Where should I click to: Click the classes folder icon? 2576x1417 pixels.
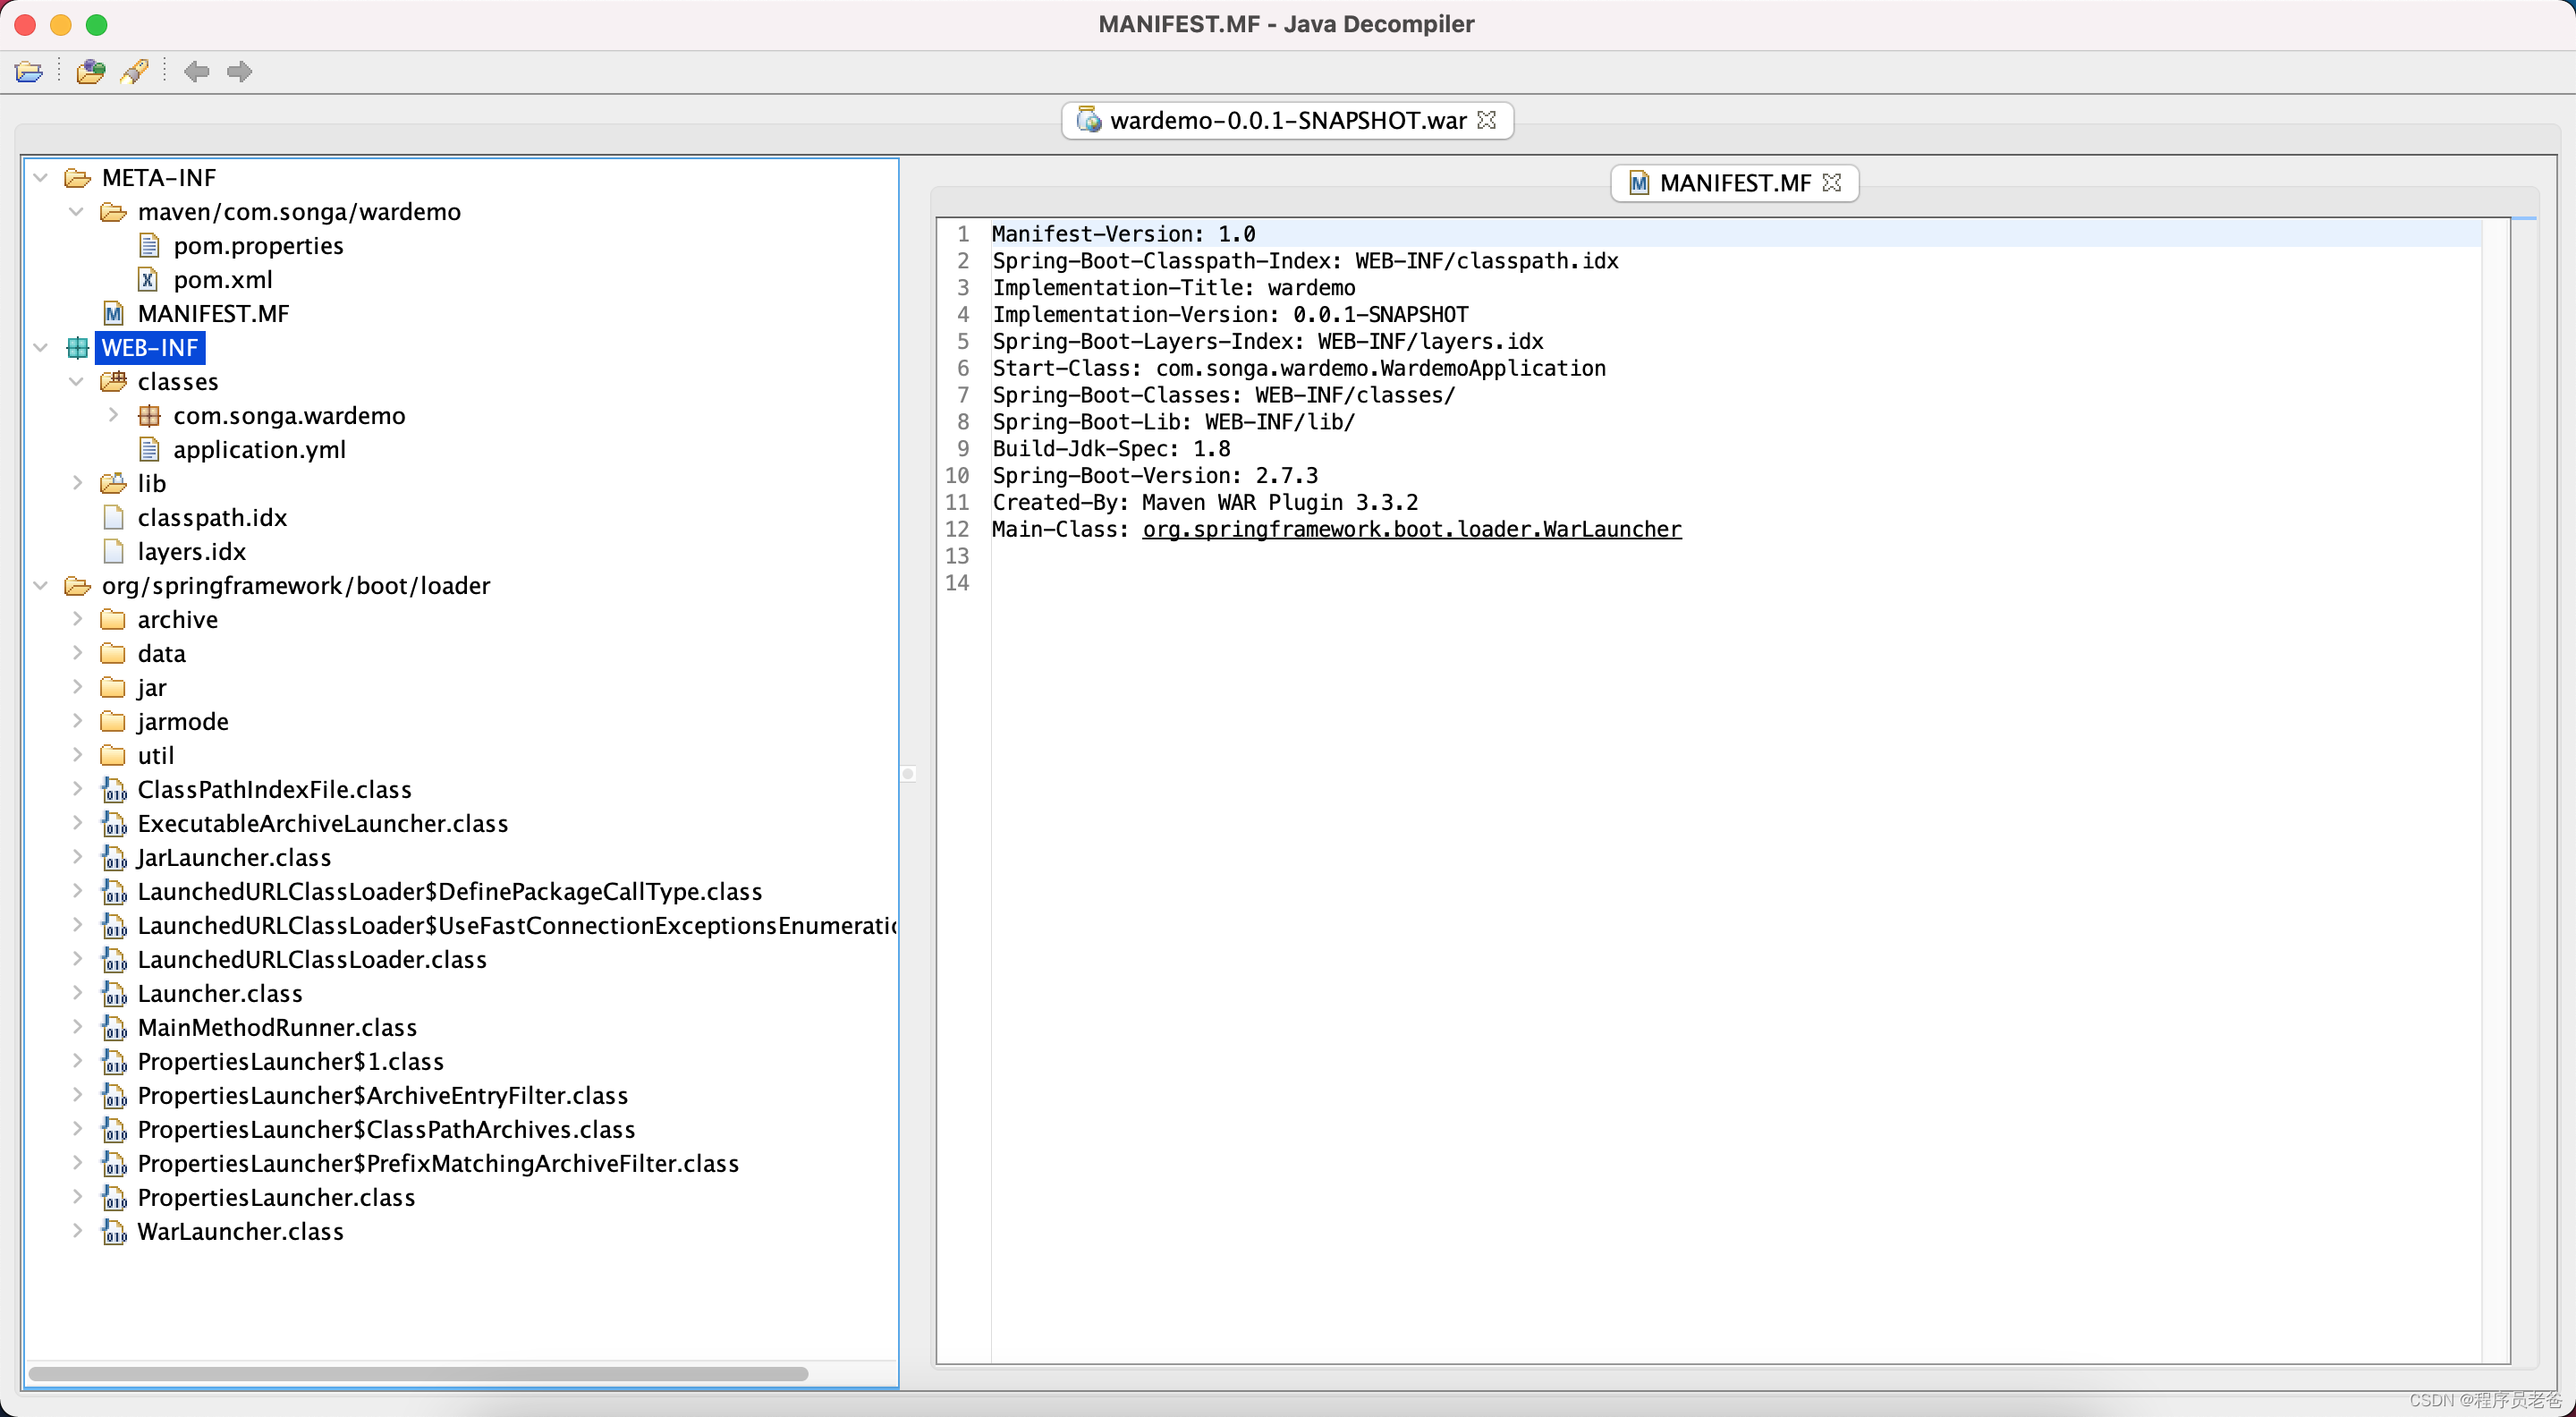tap(113, 382)
